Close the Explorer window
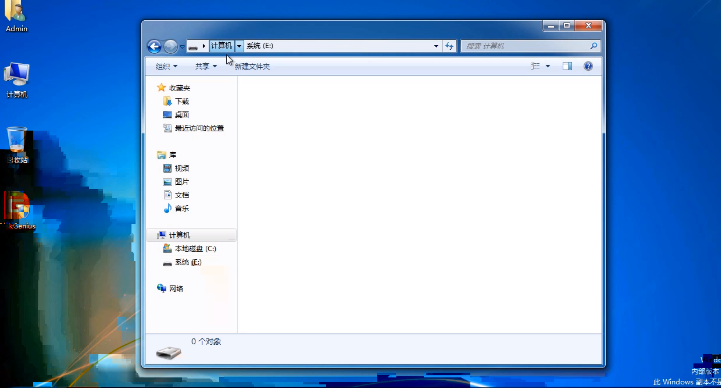Viewport: 721px width, 388px height. [x=589, y=26]
